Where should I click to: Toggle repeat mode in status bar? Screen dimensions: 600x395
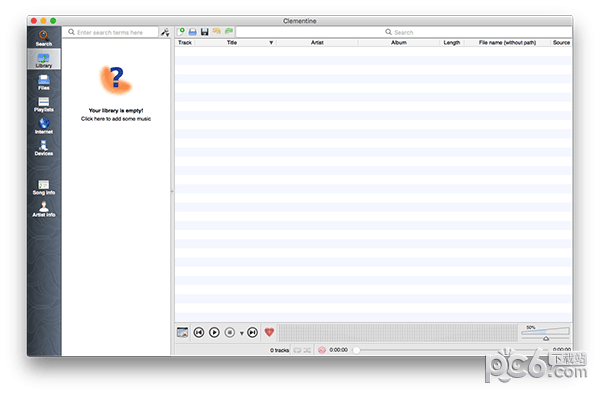[x=297, y=350]
